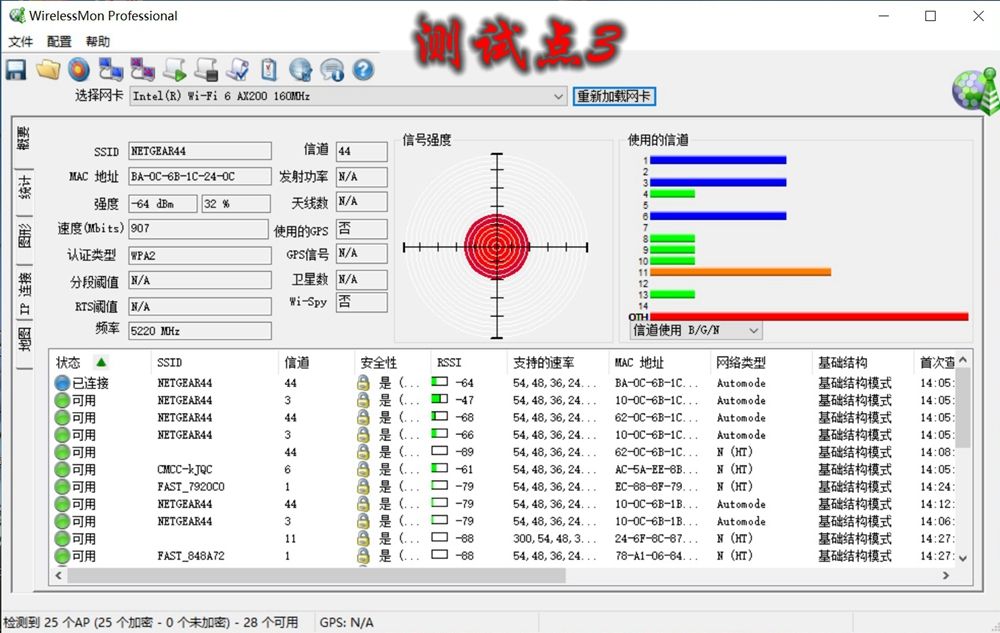
Task: Click the blue channel 1 usage bar
Action: pyautogui.click(x=718, y=160)
